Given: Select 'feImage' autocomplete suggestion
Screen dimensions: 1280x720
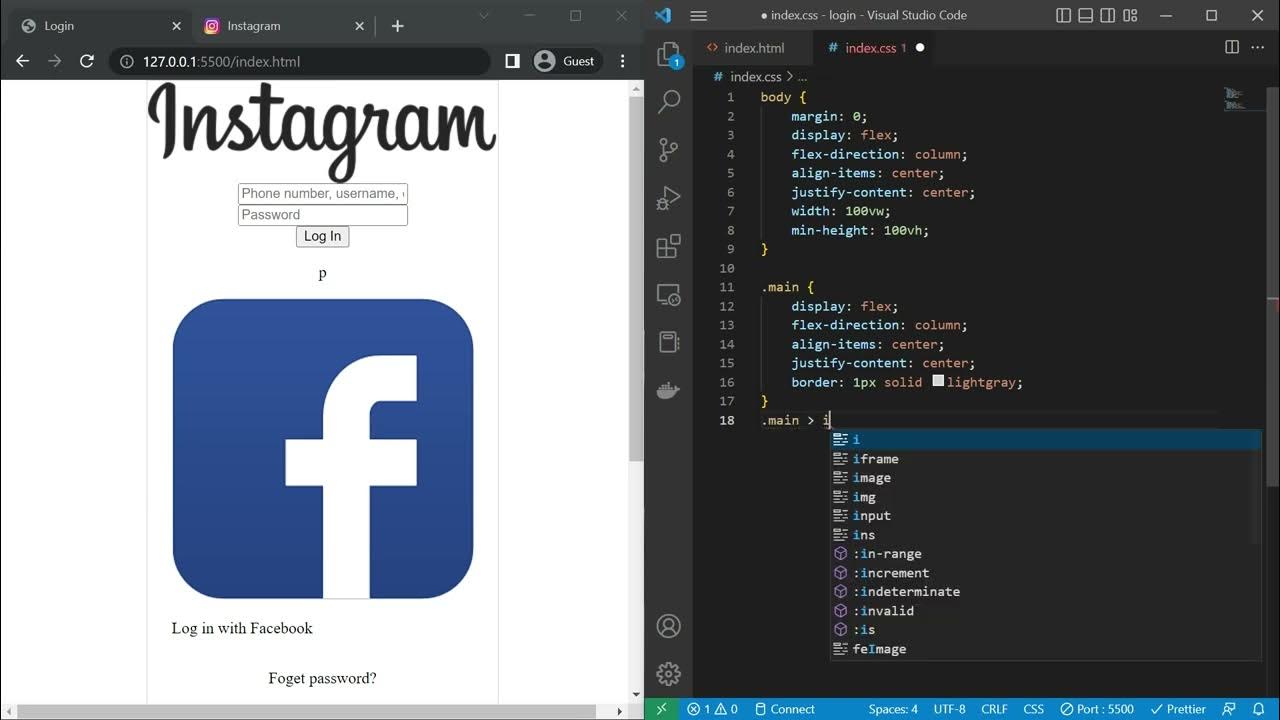Looking at the screenshot, I should [x=1046, y=648].
